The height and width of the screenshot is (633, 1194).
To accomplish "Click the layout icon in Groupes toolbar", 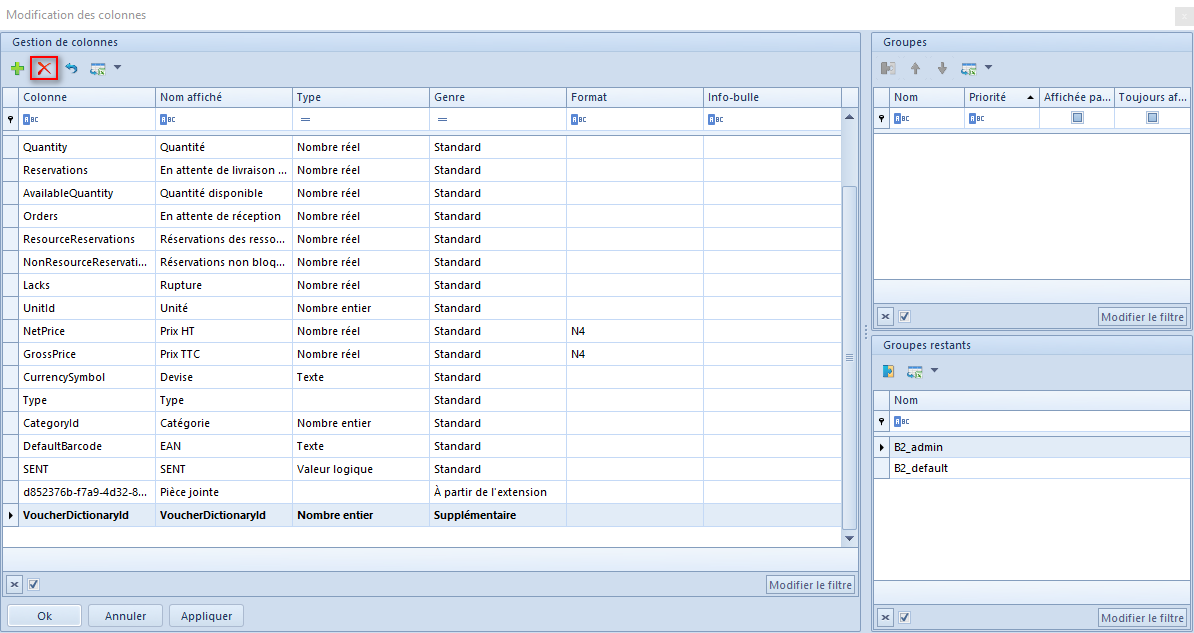I will [x=969, y=69].
